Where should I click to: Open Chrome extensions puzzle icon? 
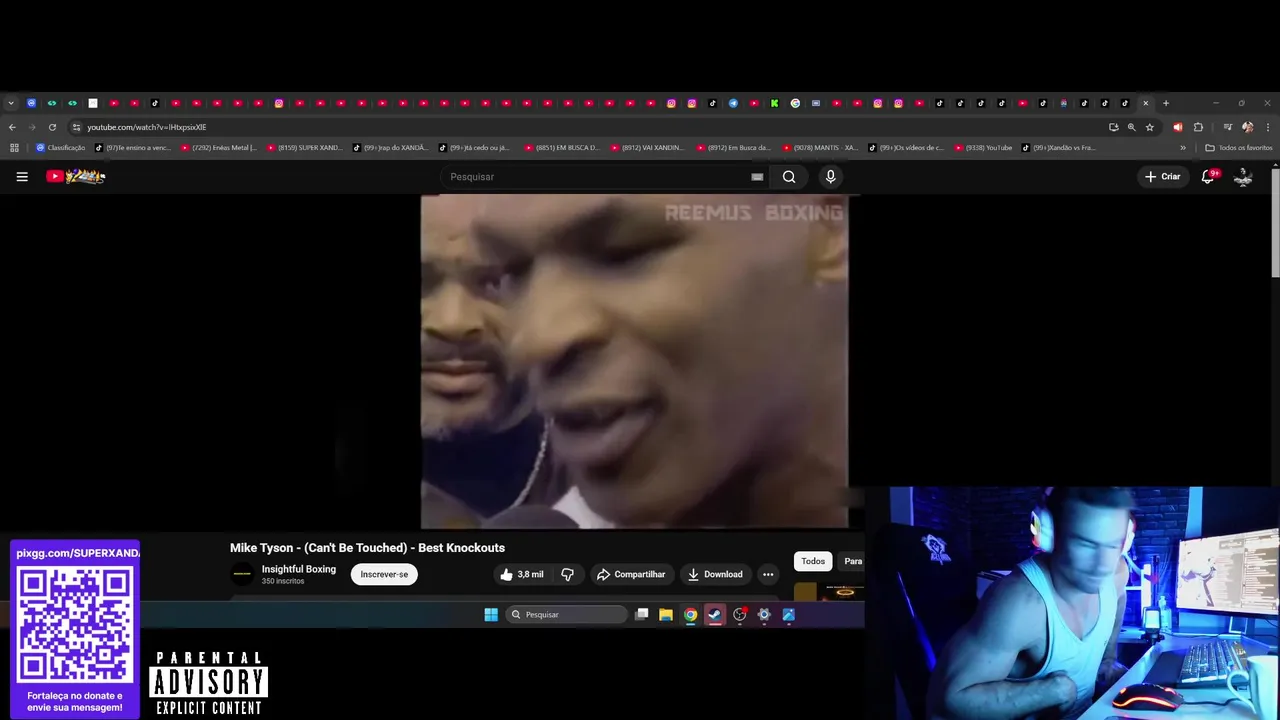(1198, 127)
